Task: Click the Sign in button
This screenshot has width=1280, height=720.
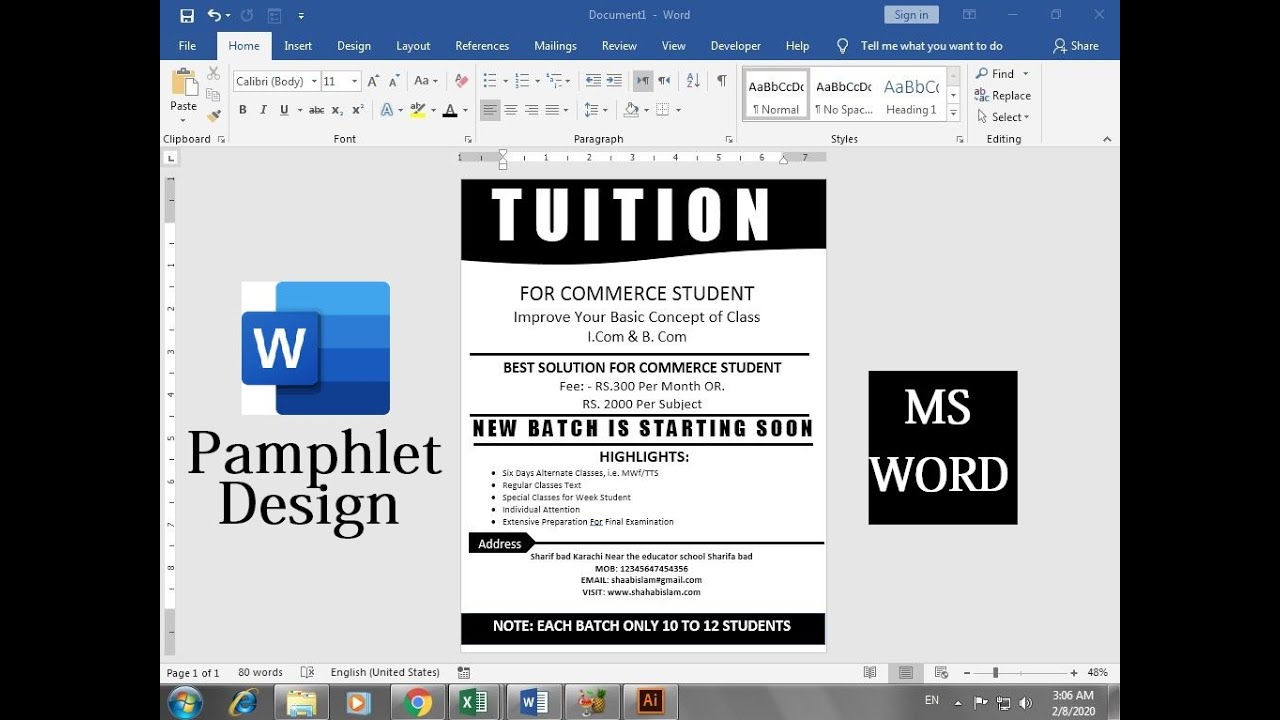Action: (911, 15)
